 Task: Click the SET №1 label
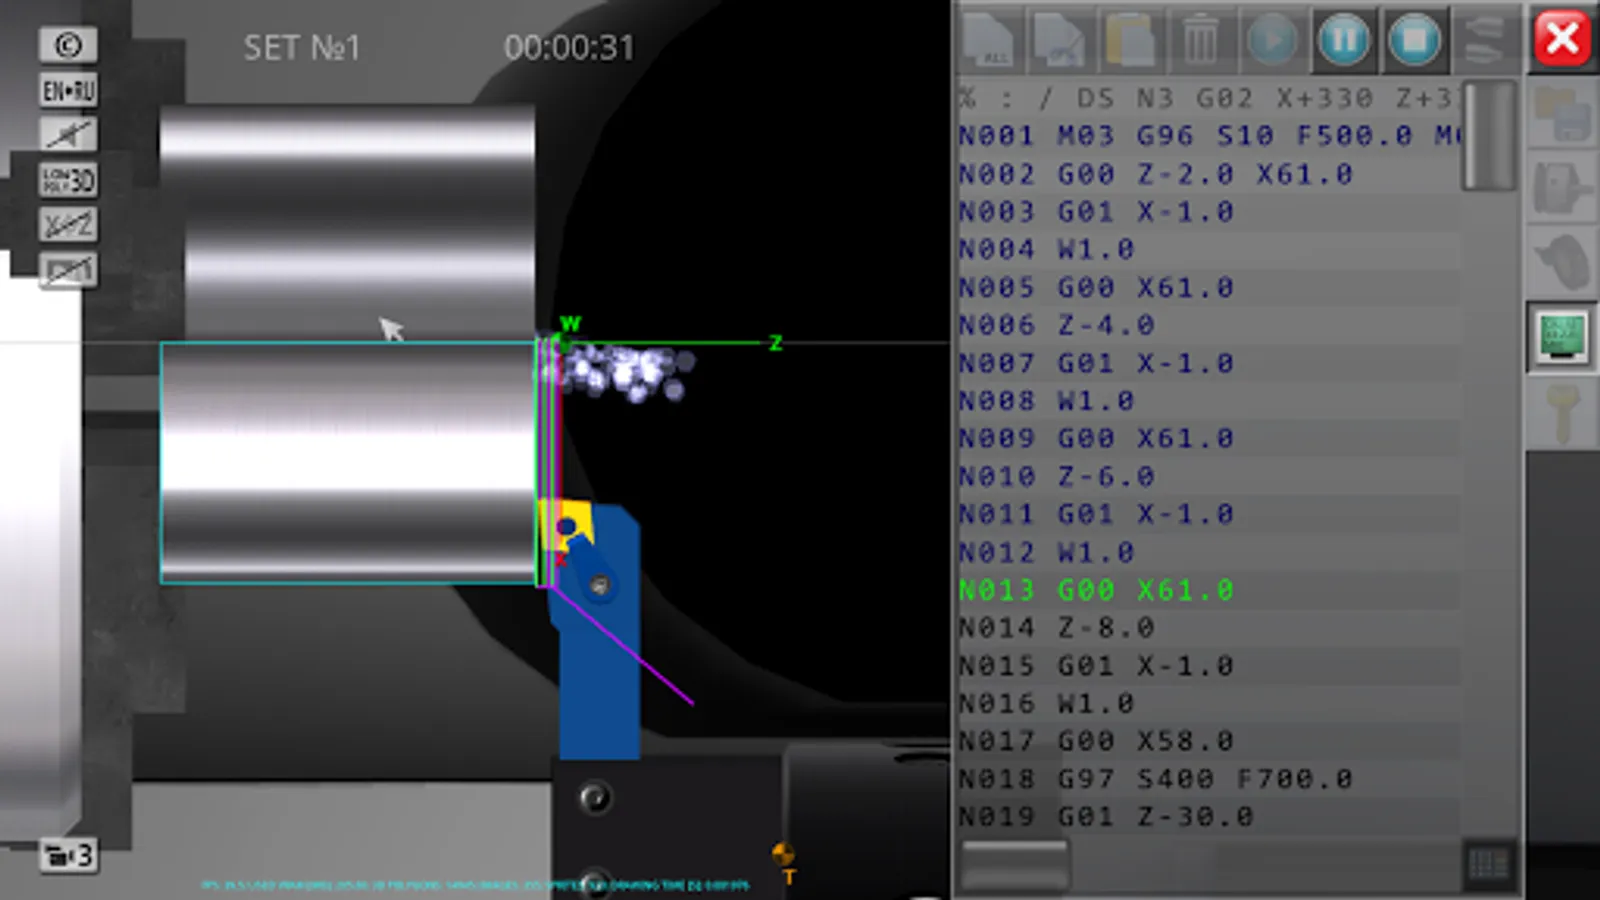[301, 48]
